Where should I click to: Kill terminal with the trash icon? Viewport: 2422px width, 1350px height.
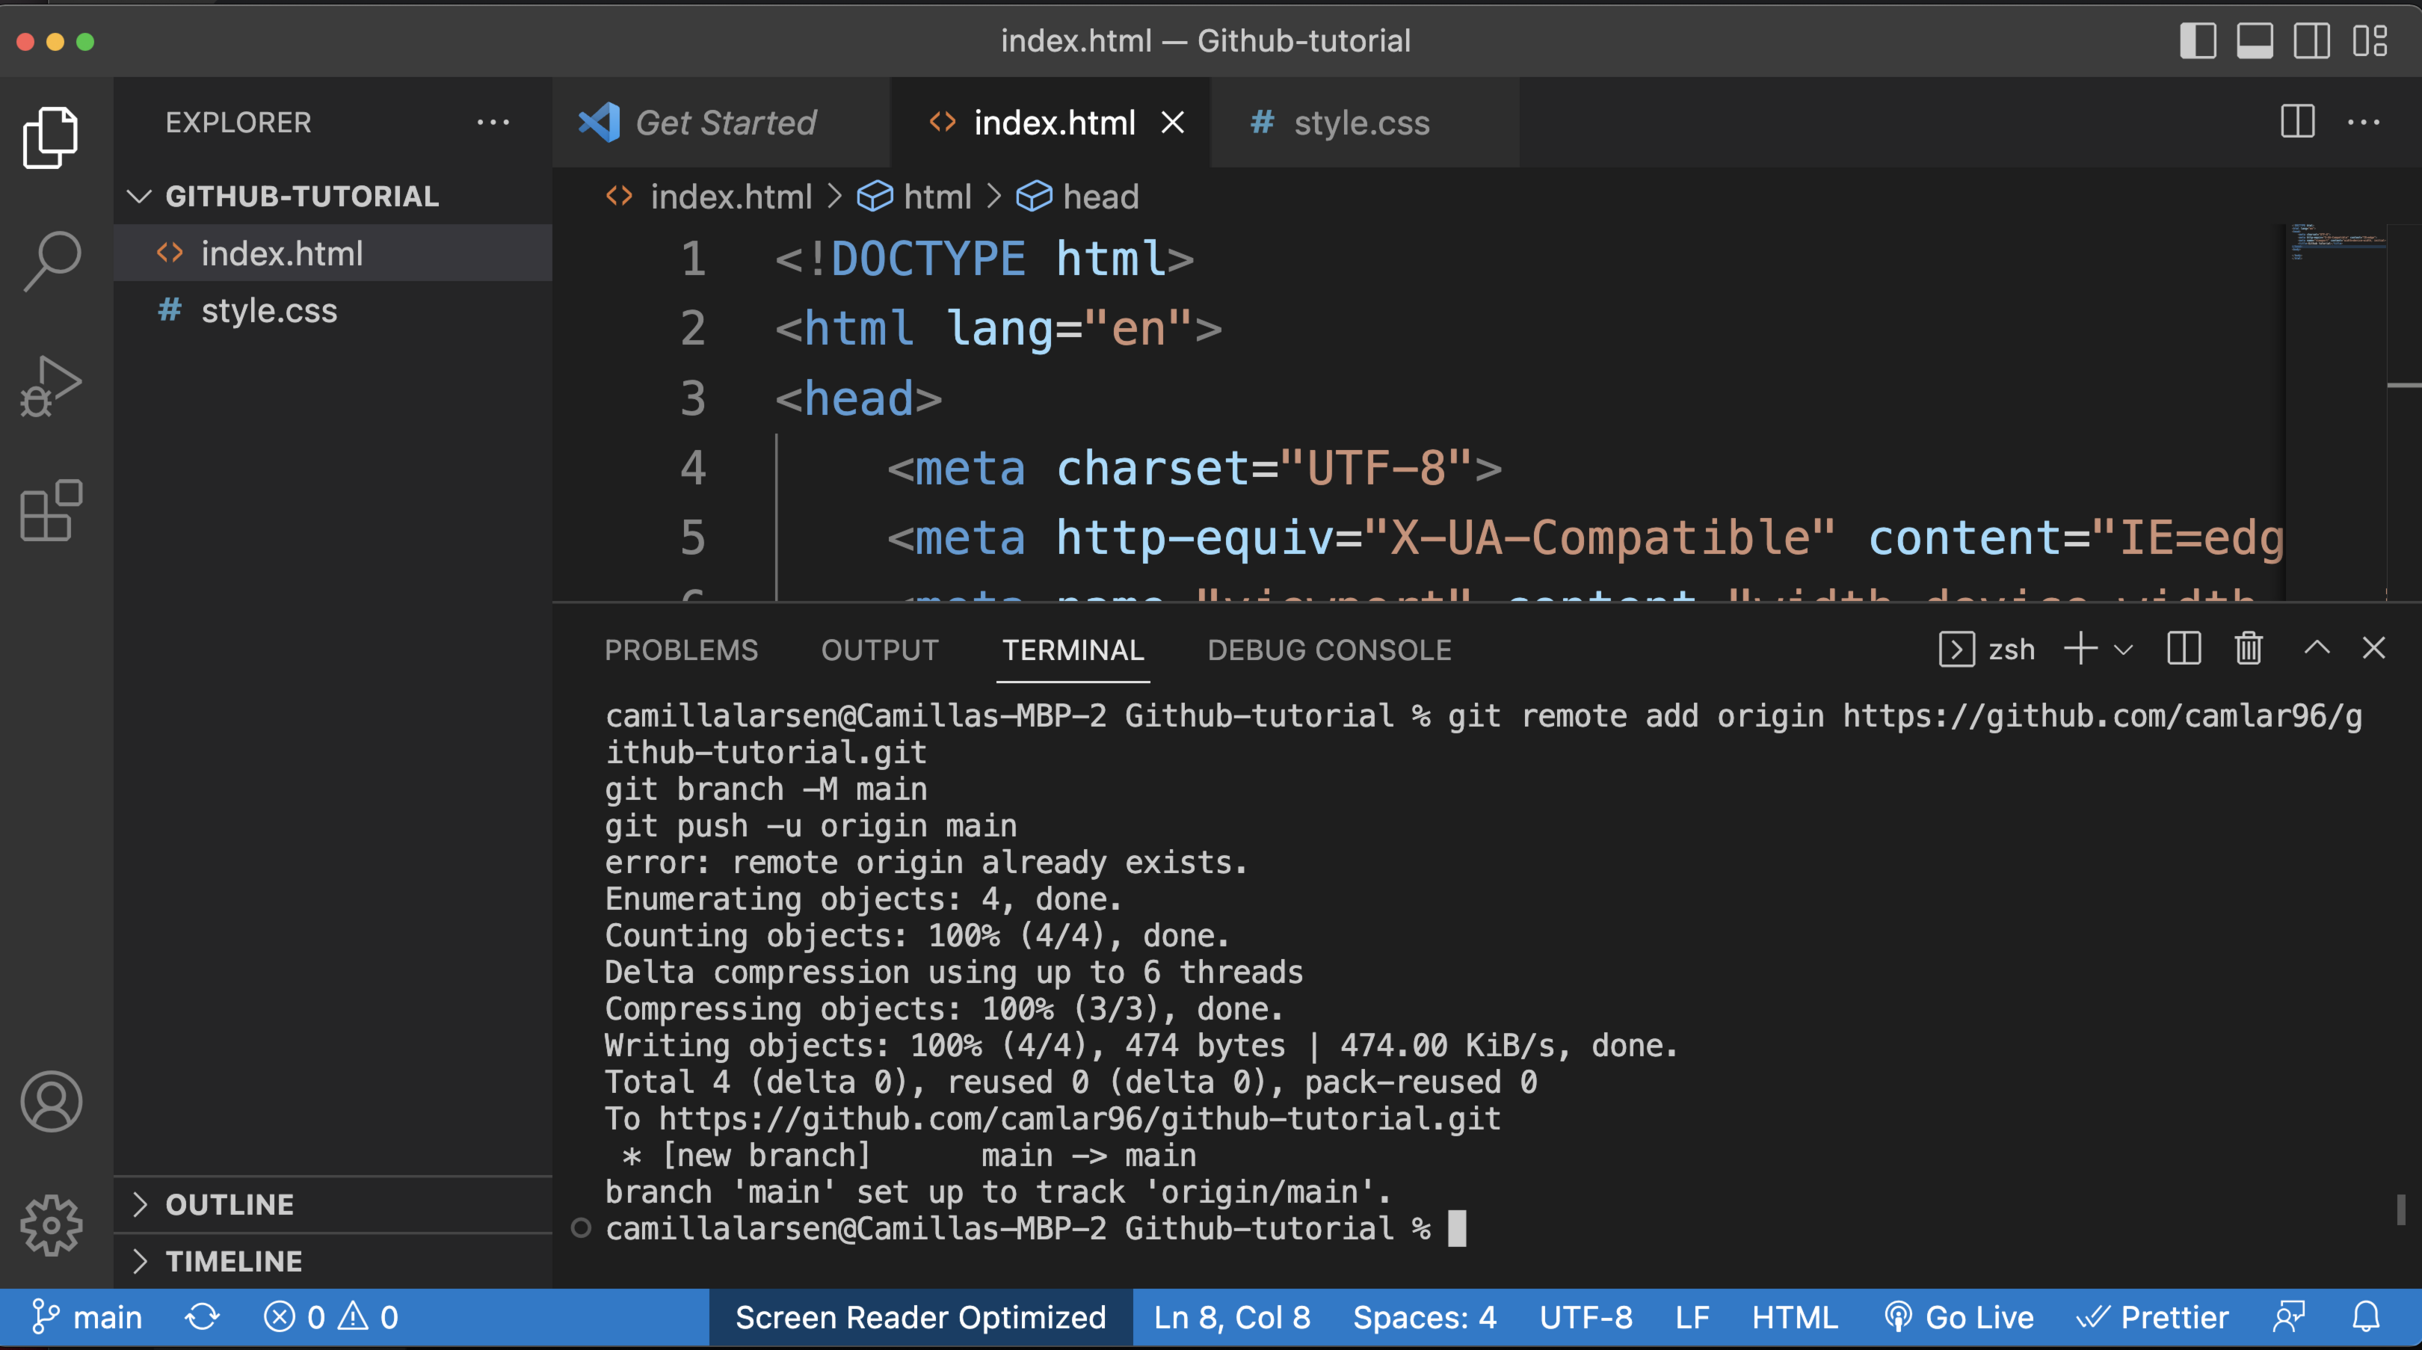coord(2248,649)
